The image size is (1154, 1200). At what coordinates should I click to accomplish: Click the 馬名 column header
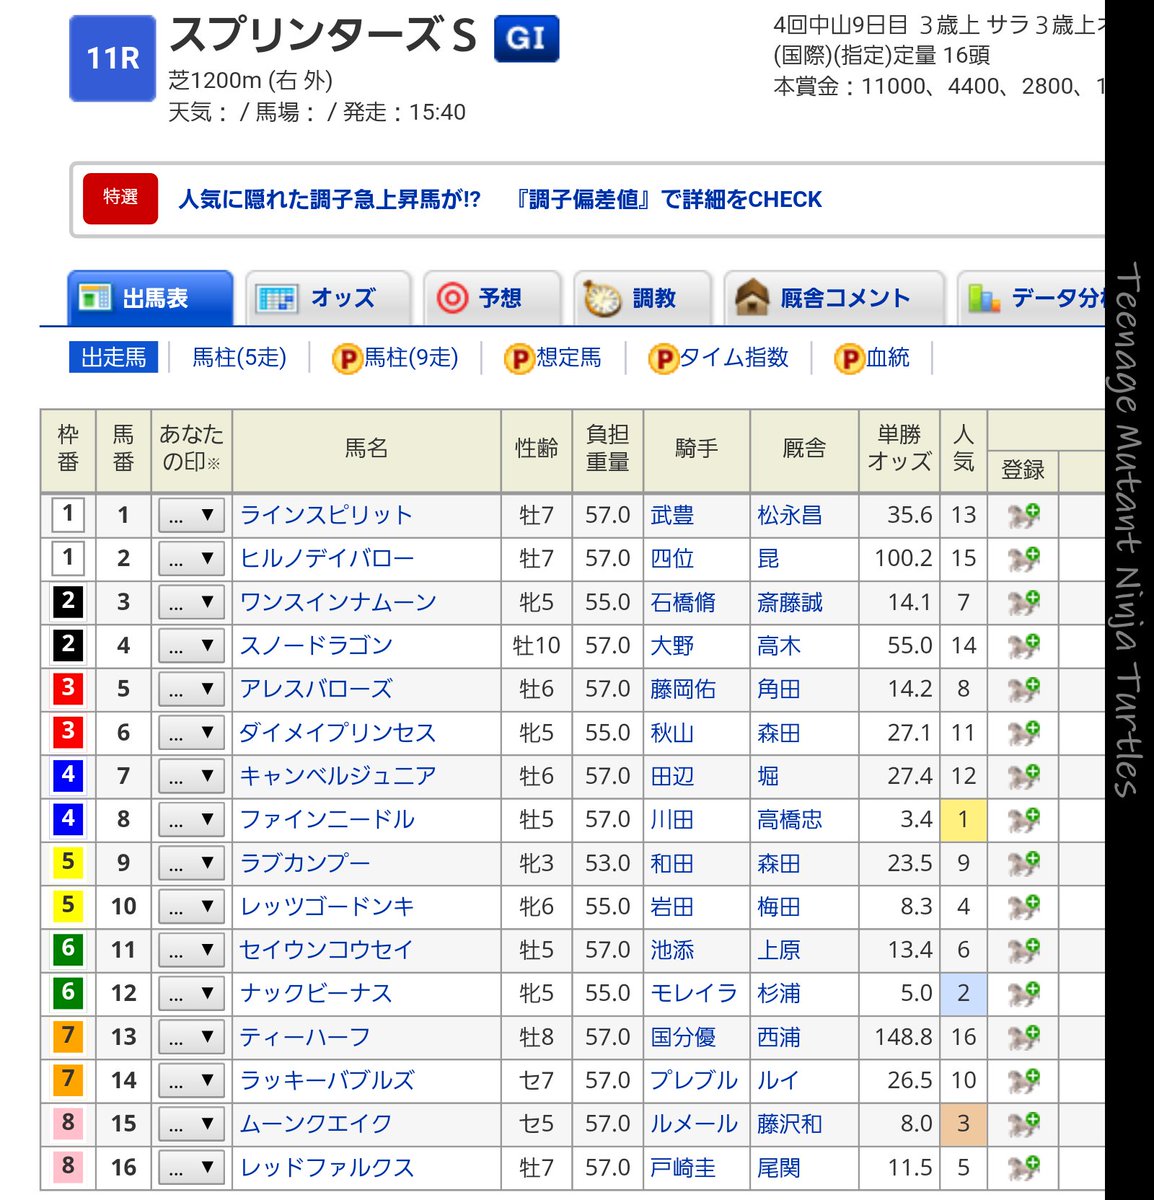[x=366, y=449]
